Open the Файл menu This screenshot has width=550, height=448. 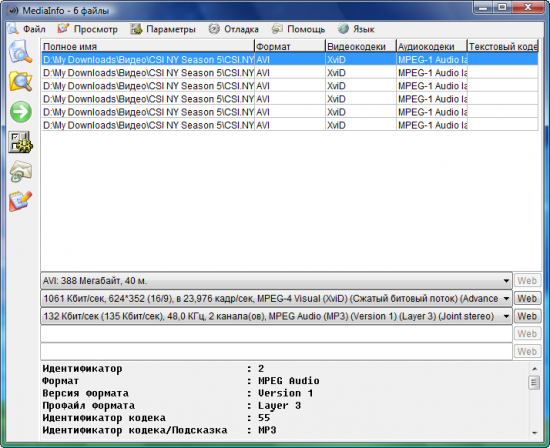click(x=27, y=29)
